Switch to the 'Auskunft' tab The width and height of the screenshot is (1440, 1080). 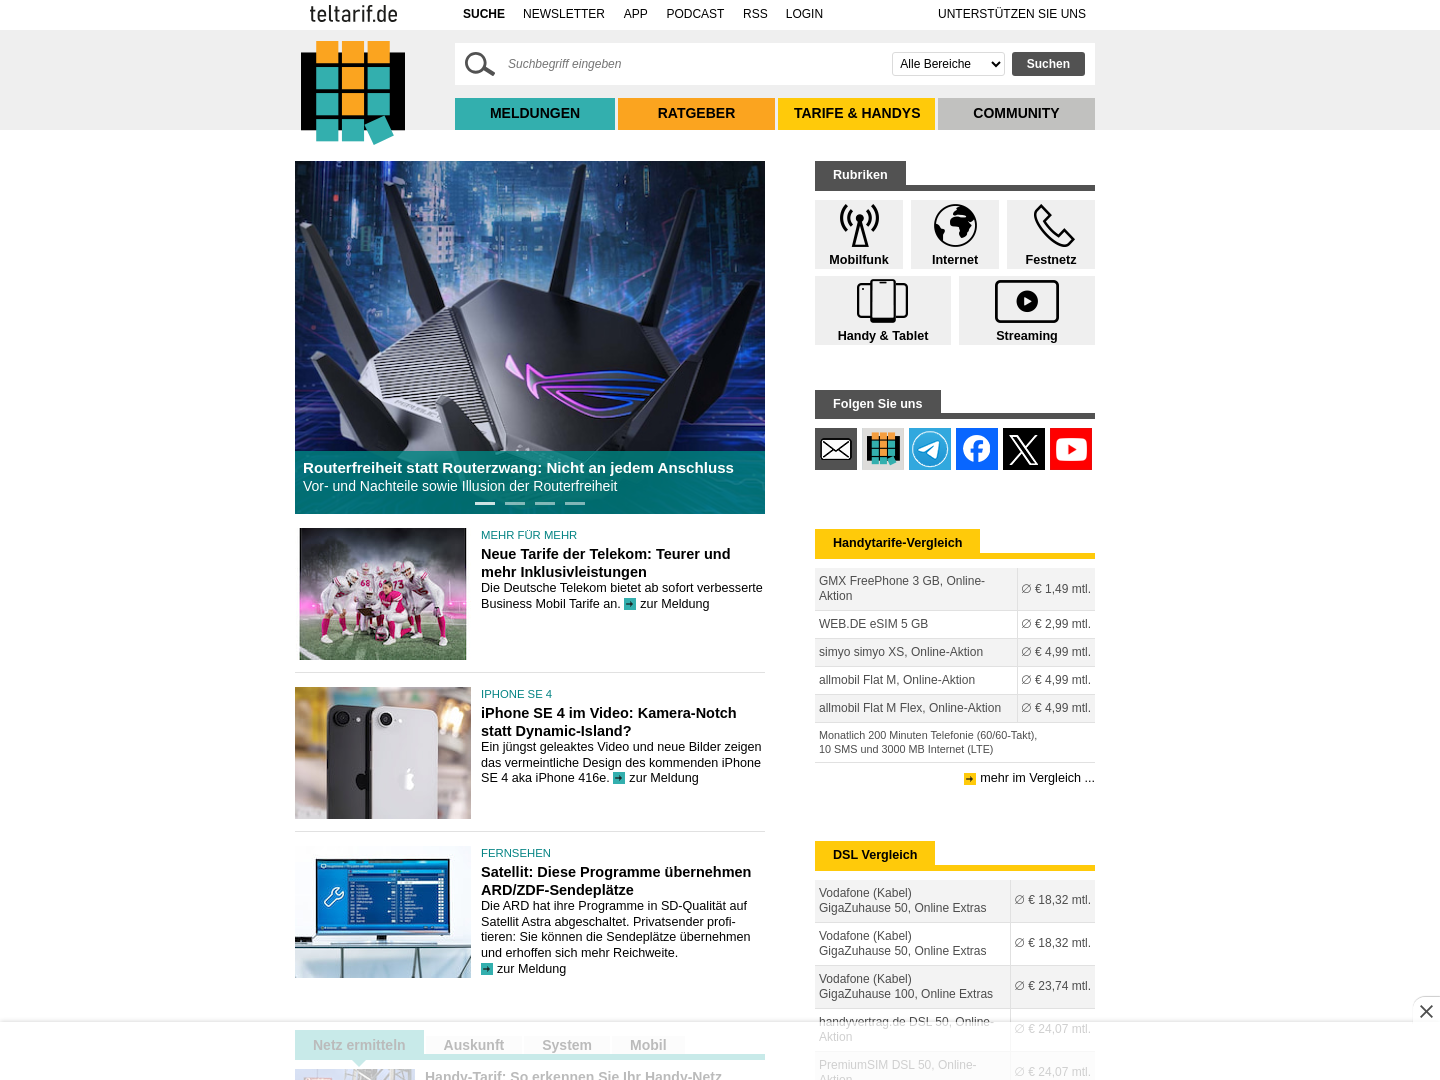474,1045
